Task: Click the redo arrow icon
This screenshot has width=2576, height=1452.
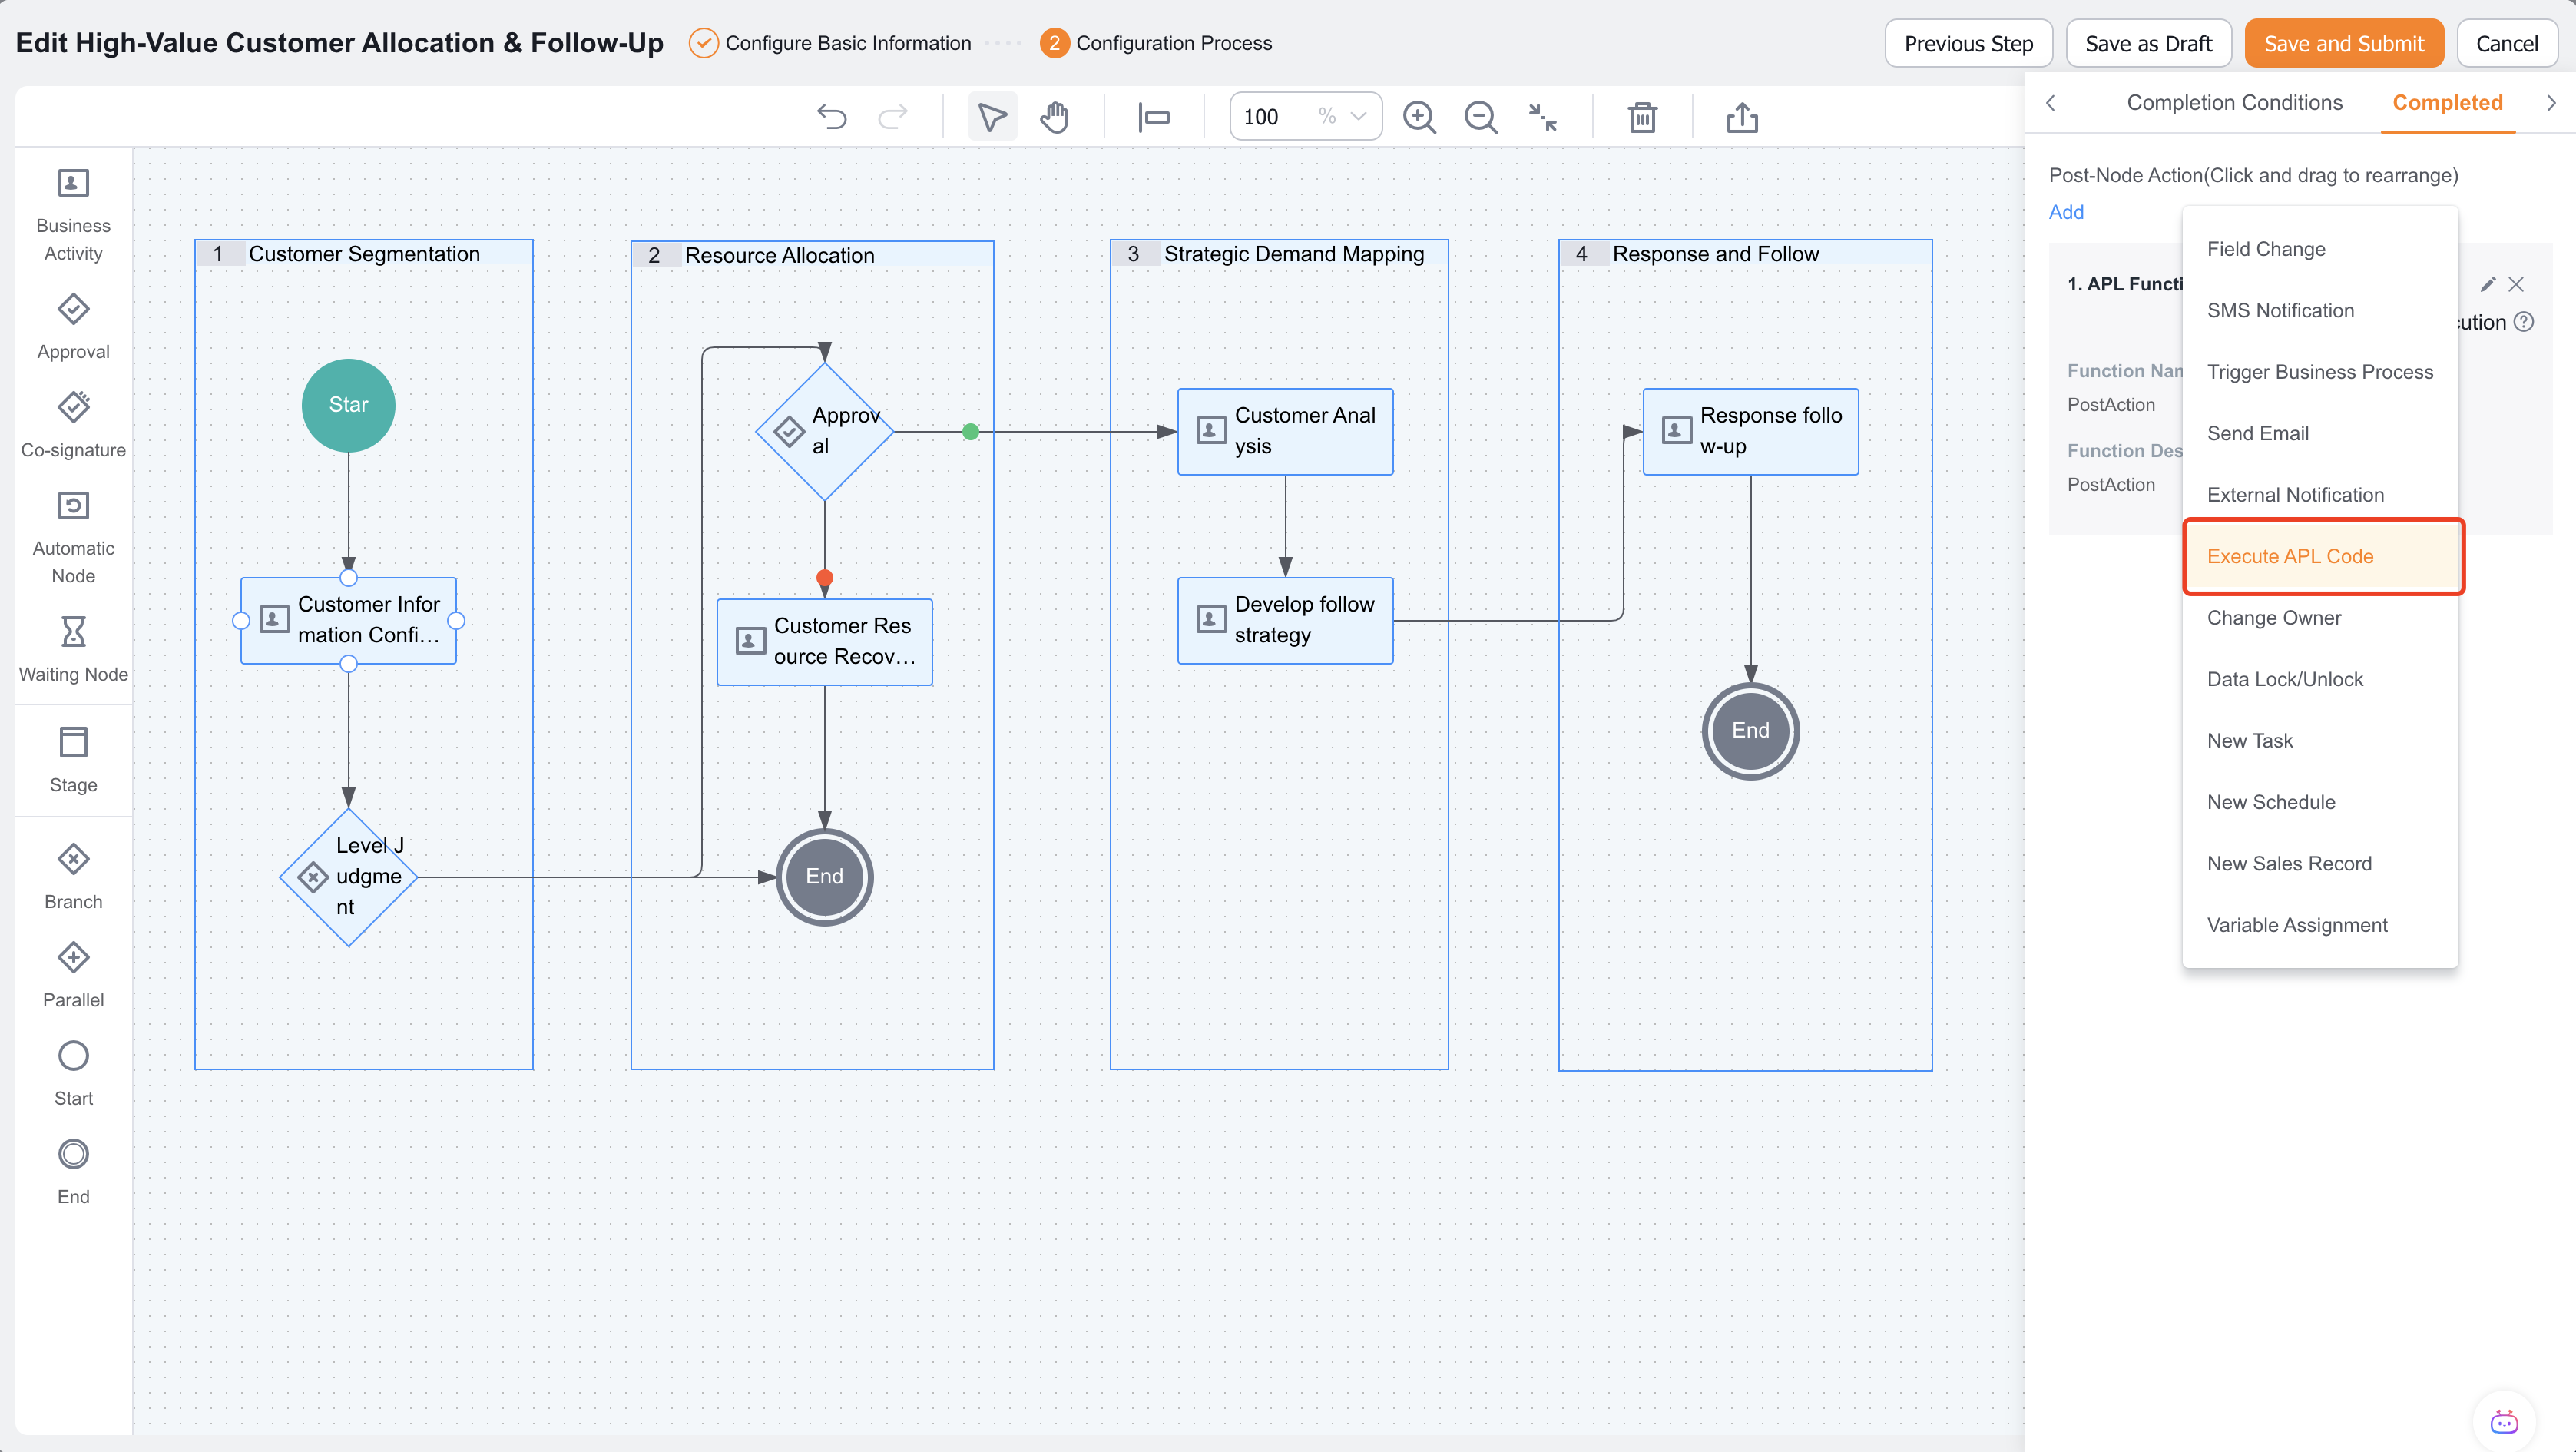Action: pos(892,117)
